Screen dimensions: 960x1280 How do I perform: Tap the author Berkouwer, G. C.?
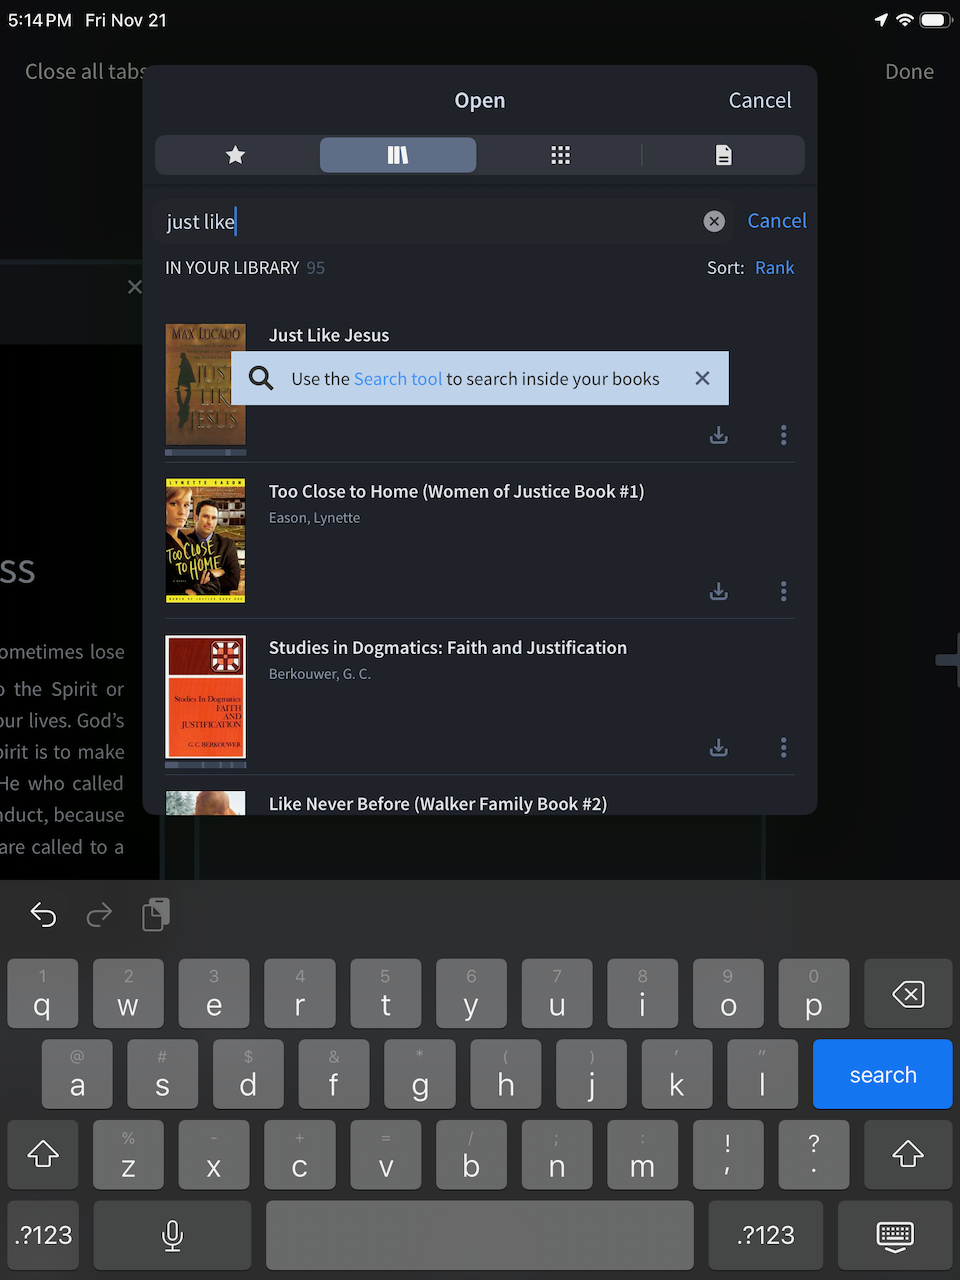[320, 674]
